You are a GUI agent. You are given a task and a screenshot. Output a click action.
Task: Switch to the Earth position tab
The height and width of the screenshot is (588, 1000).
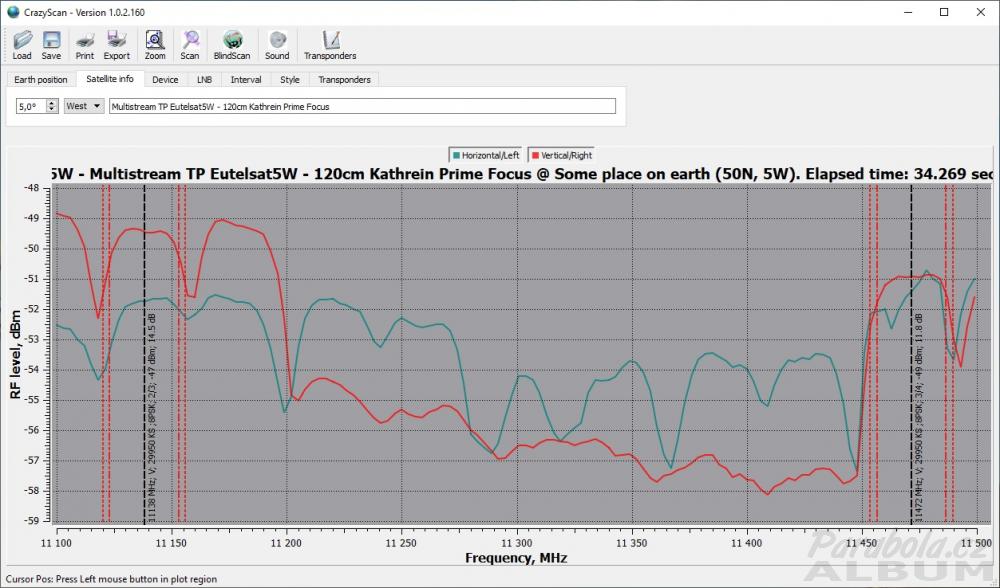[41, 80]
